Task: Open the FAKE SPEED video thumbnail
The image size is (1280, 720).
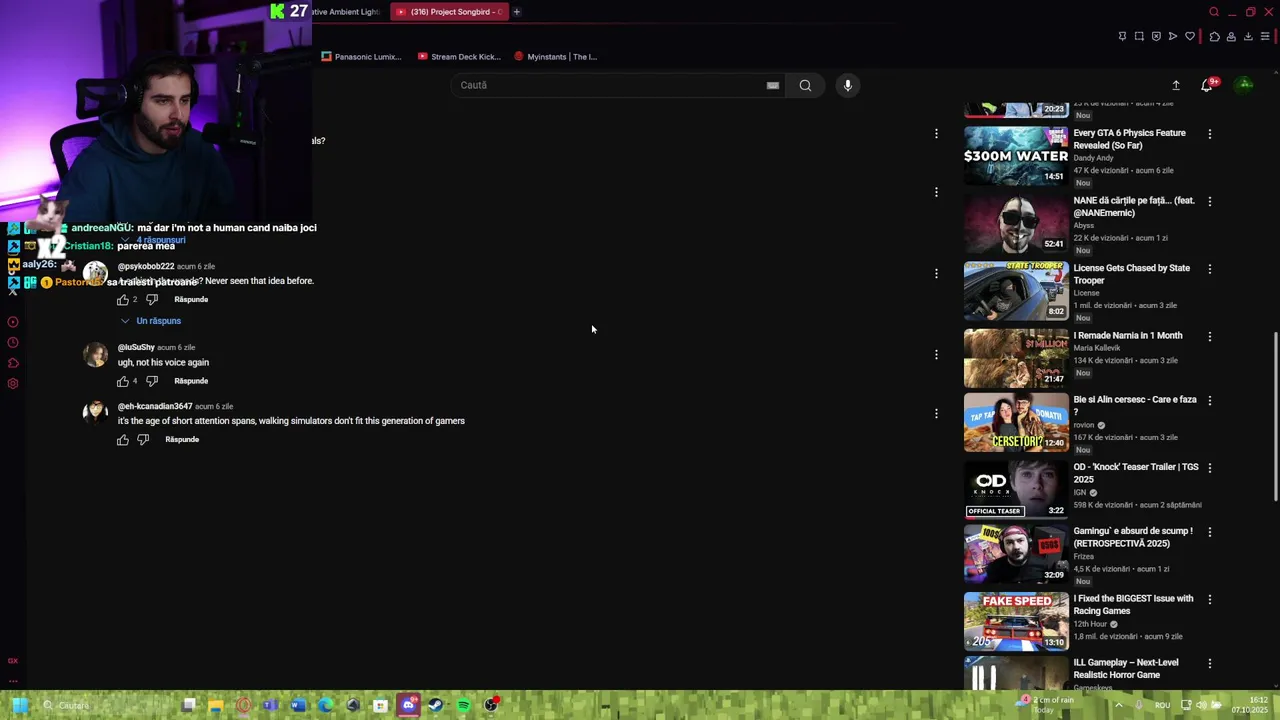Action: tap(1016, 621)
